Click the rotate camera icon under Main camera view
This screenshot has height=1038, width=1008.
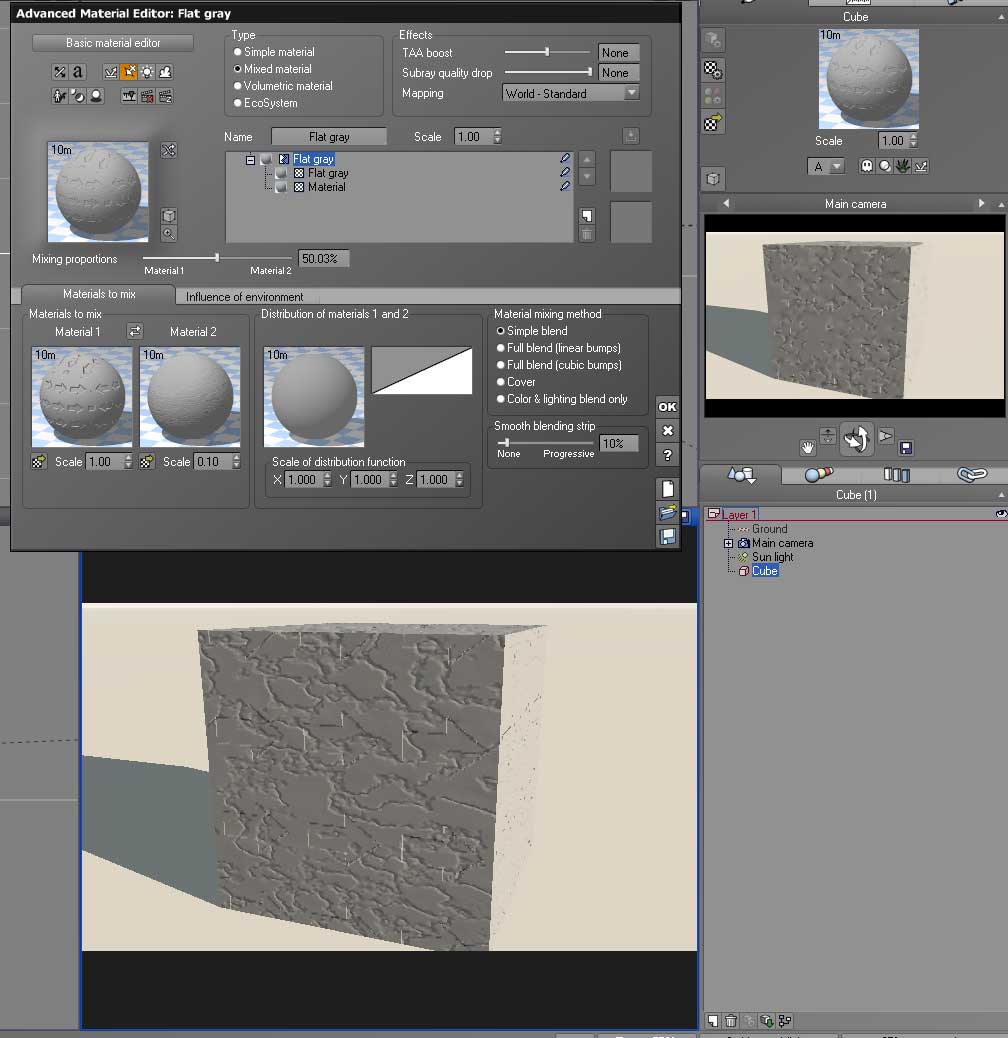[856, 439]
